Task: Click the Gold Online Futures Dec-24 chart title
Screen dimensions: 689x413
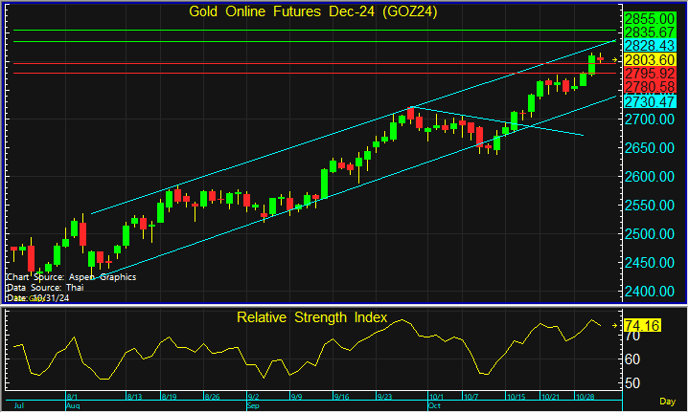Action: [x=319, y=12]
